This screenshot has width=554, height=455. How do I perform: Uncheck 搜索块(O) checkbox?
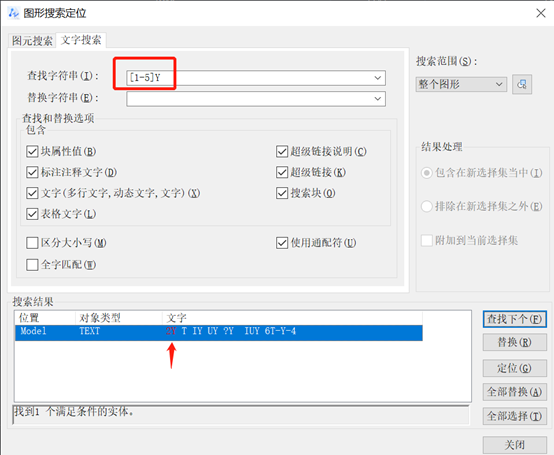282,193
